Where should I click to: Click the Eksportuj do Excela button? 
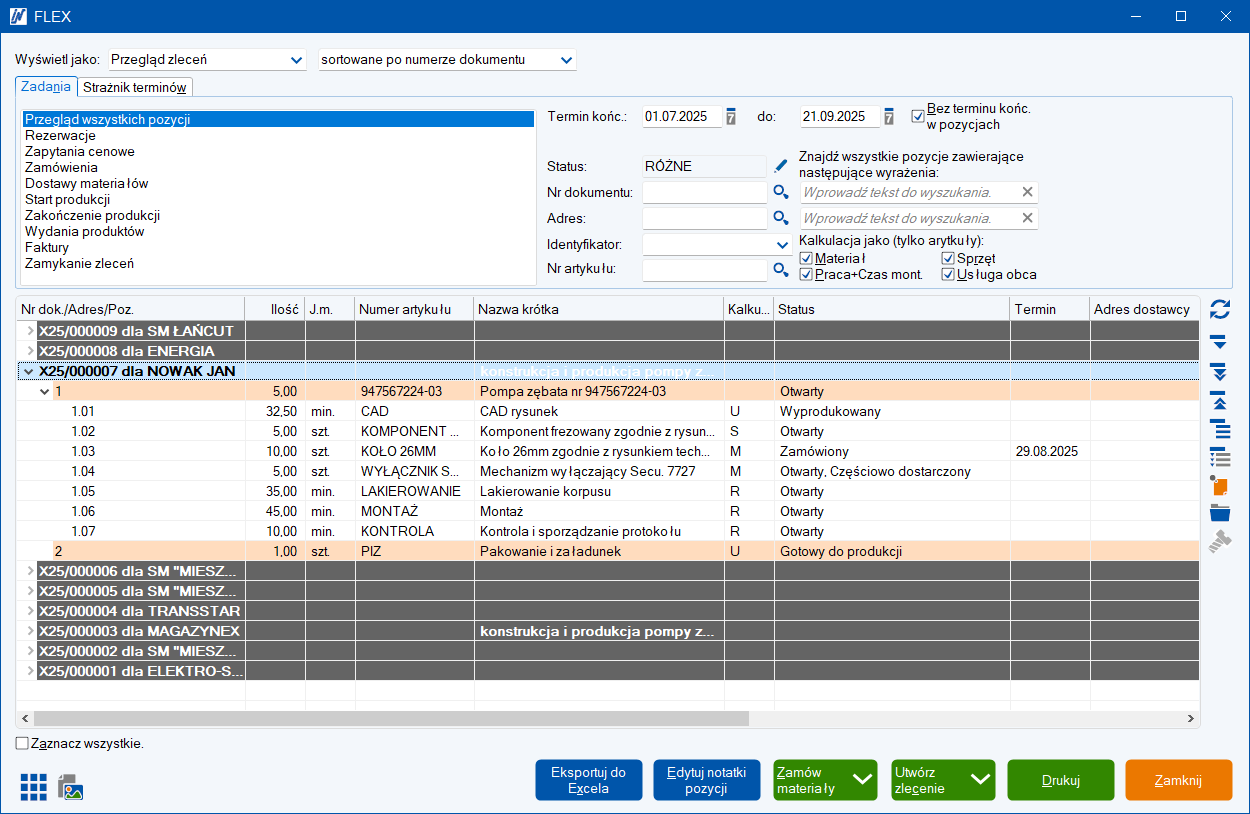click(x=588, y=780)
